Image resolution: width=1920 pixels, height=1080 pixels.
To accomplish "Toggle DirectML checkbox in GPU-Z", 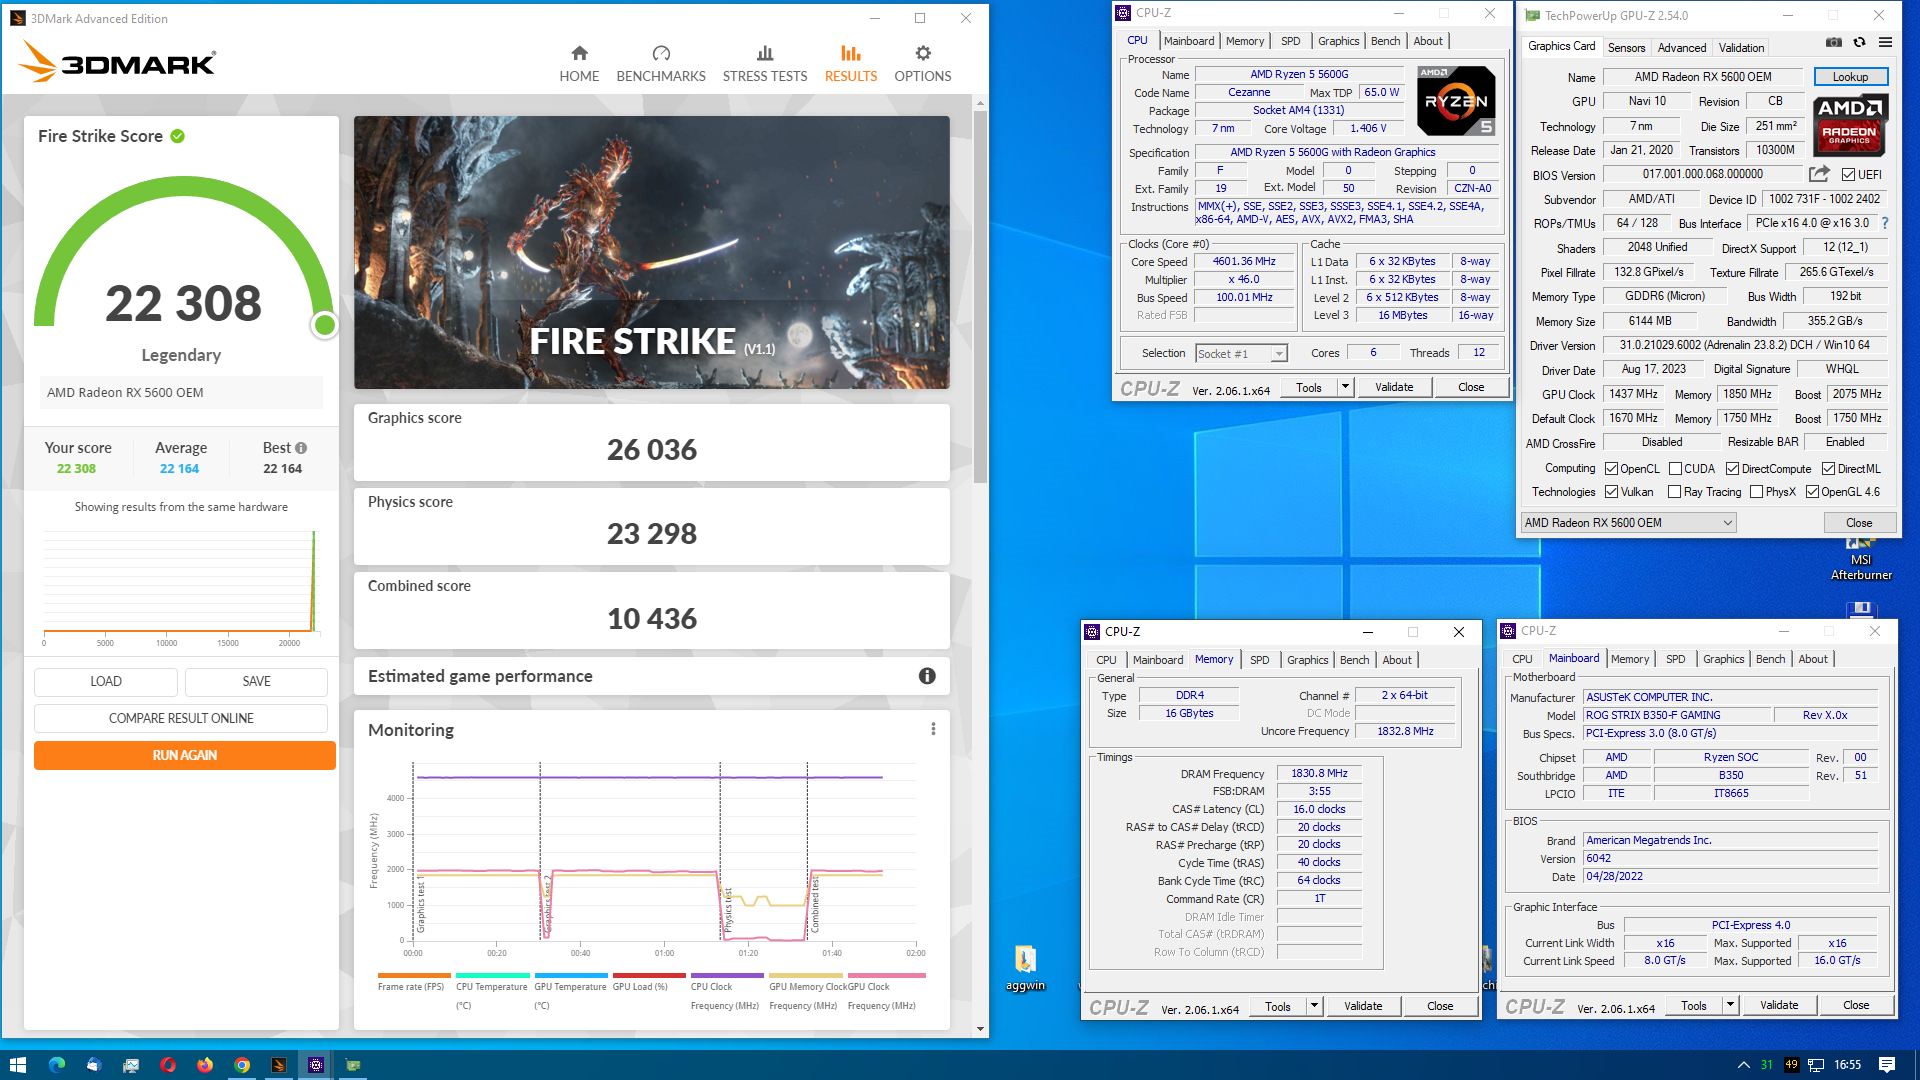I will [x=1828, y=469].
